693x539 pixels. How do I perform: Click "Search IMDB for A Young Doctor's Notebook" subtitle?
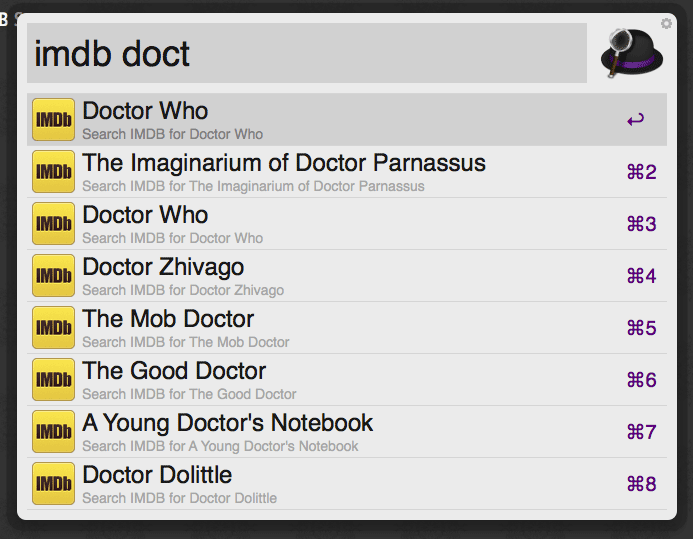pos(220,446)
